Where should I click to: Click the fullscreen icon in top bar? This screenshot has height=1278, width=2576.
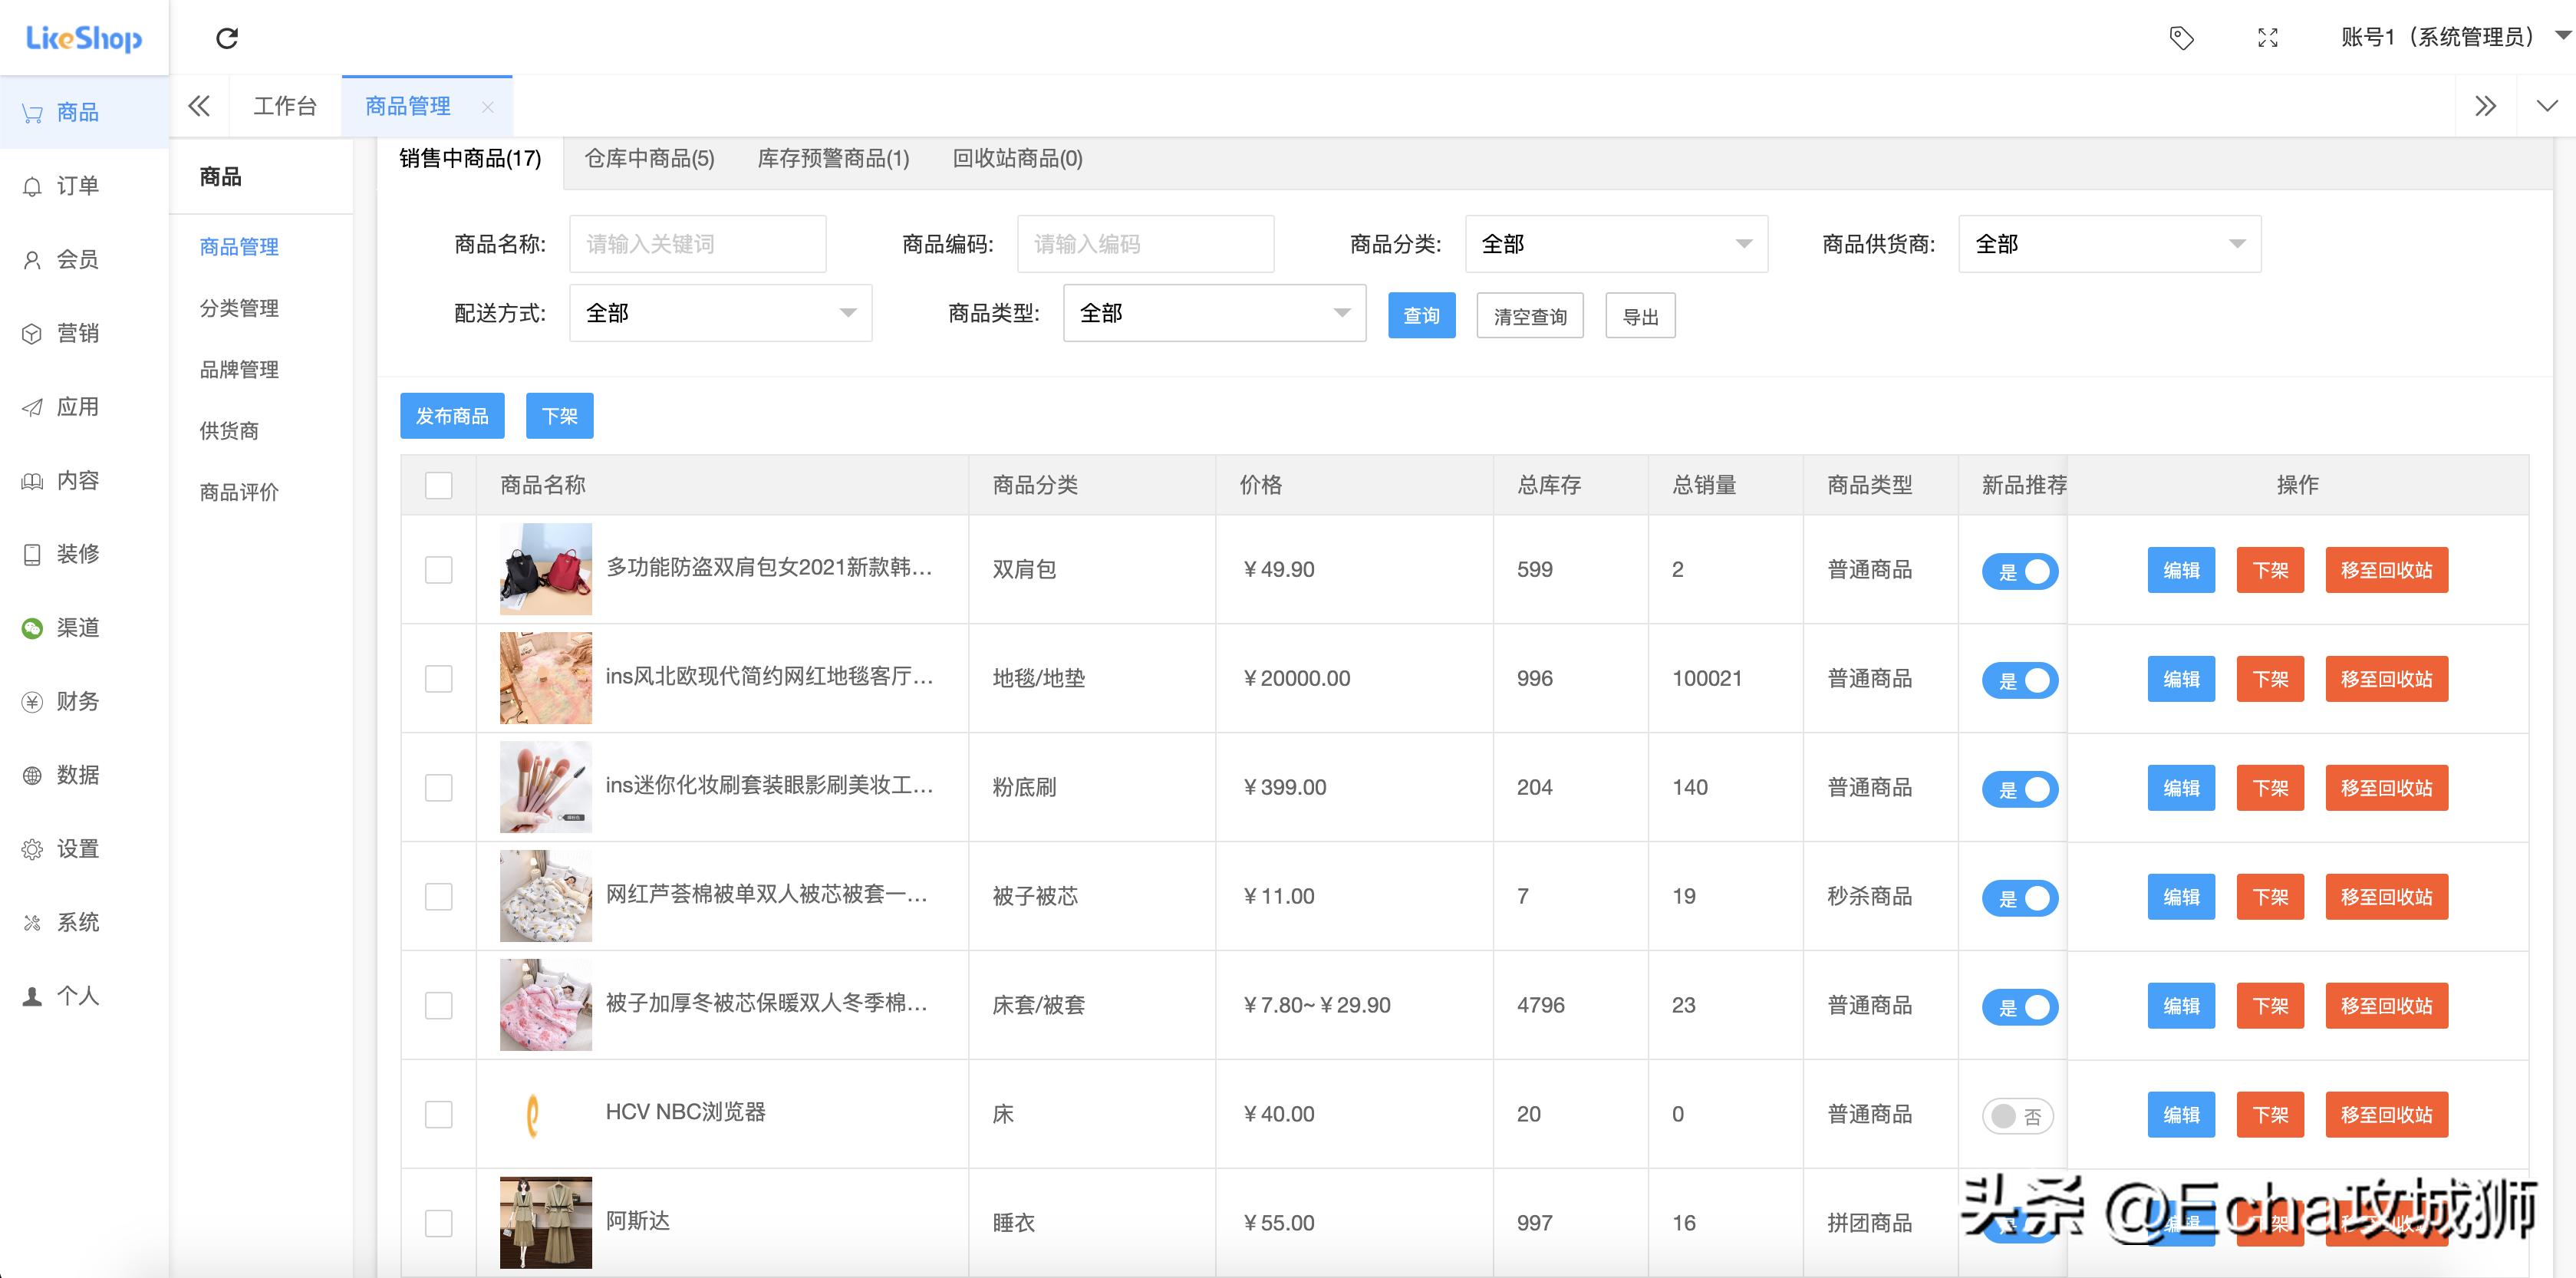[2268, 37]
